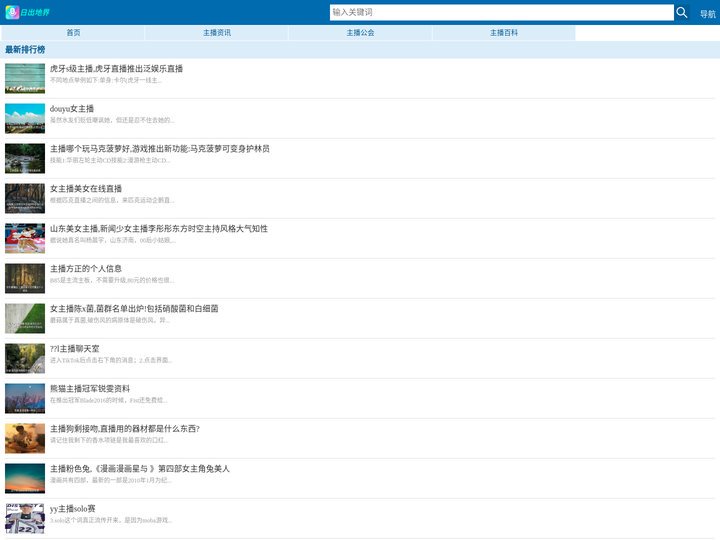Click summary text under yy主播solo赛

point(111,520)
